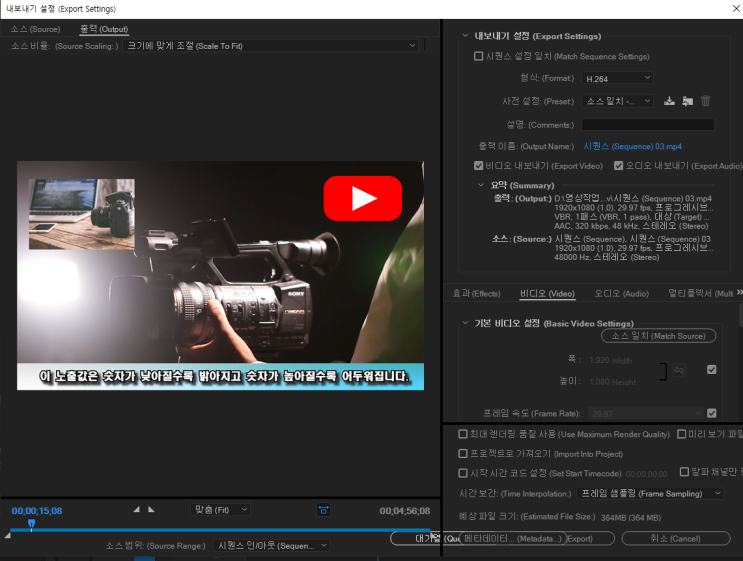This screenshot has height=561, width=743.
Task: Click the start timecode 00;00;00;00 value
Action: coord(646,474)
